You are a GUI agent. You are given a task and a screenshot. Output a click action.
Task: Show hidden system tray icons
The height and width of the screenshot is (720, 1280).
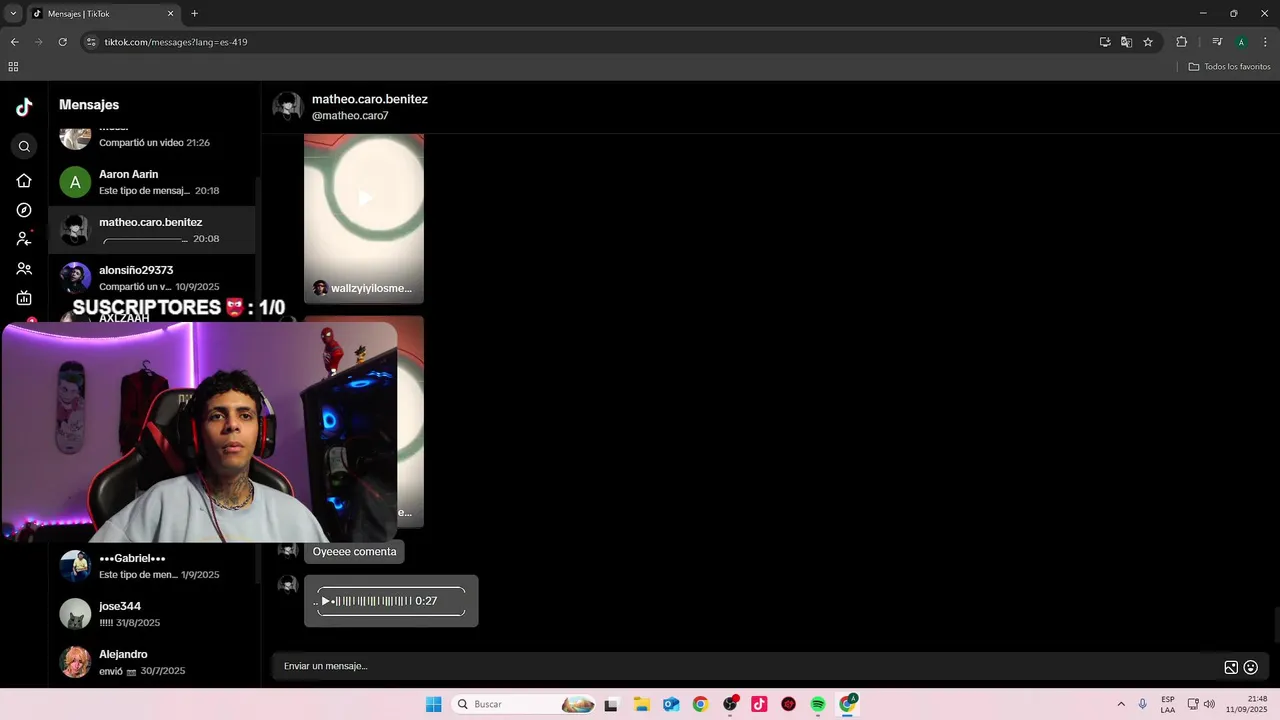(x=1121, y=705)
